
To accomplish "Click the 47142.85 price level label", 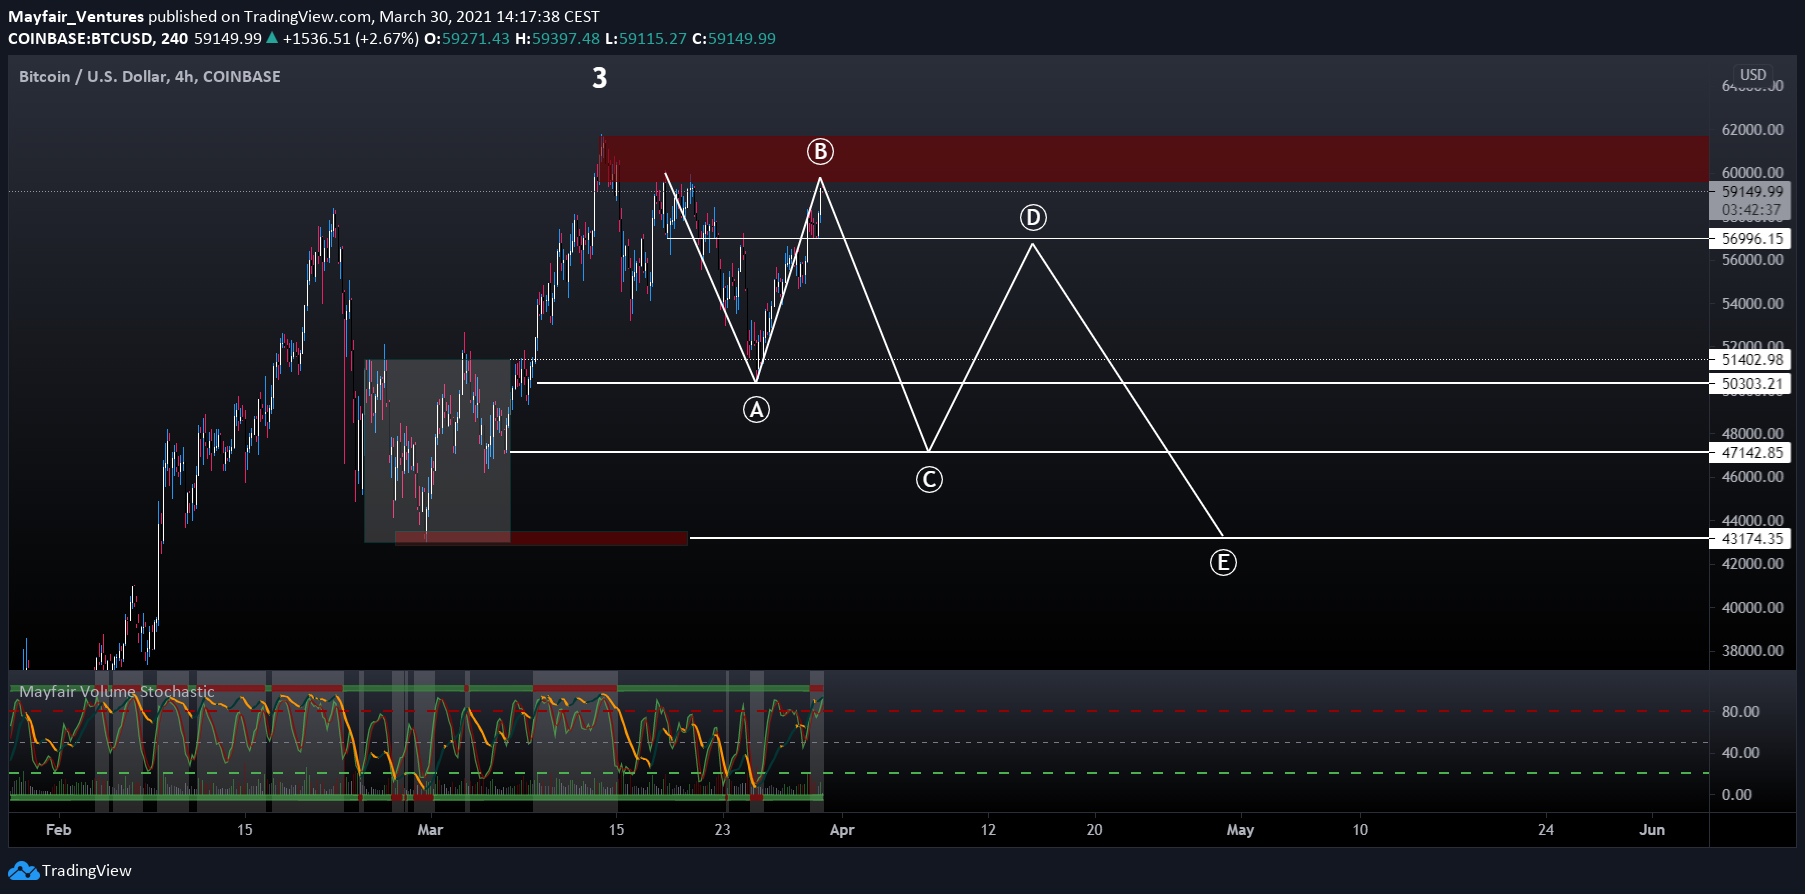I will click(1750, 453).
